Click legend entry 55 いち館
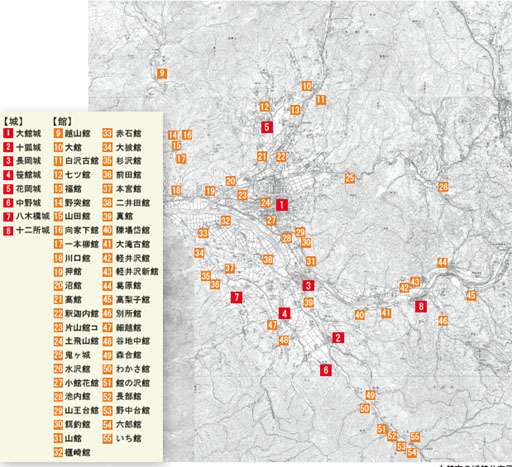 point(122,438)
